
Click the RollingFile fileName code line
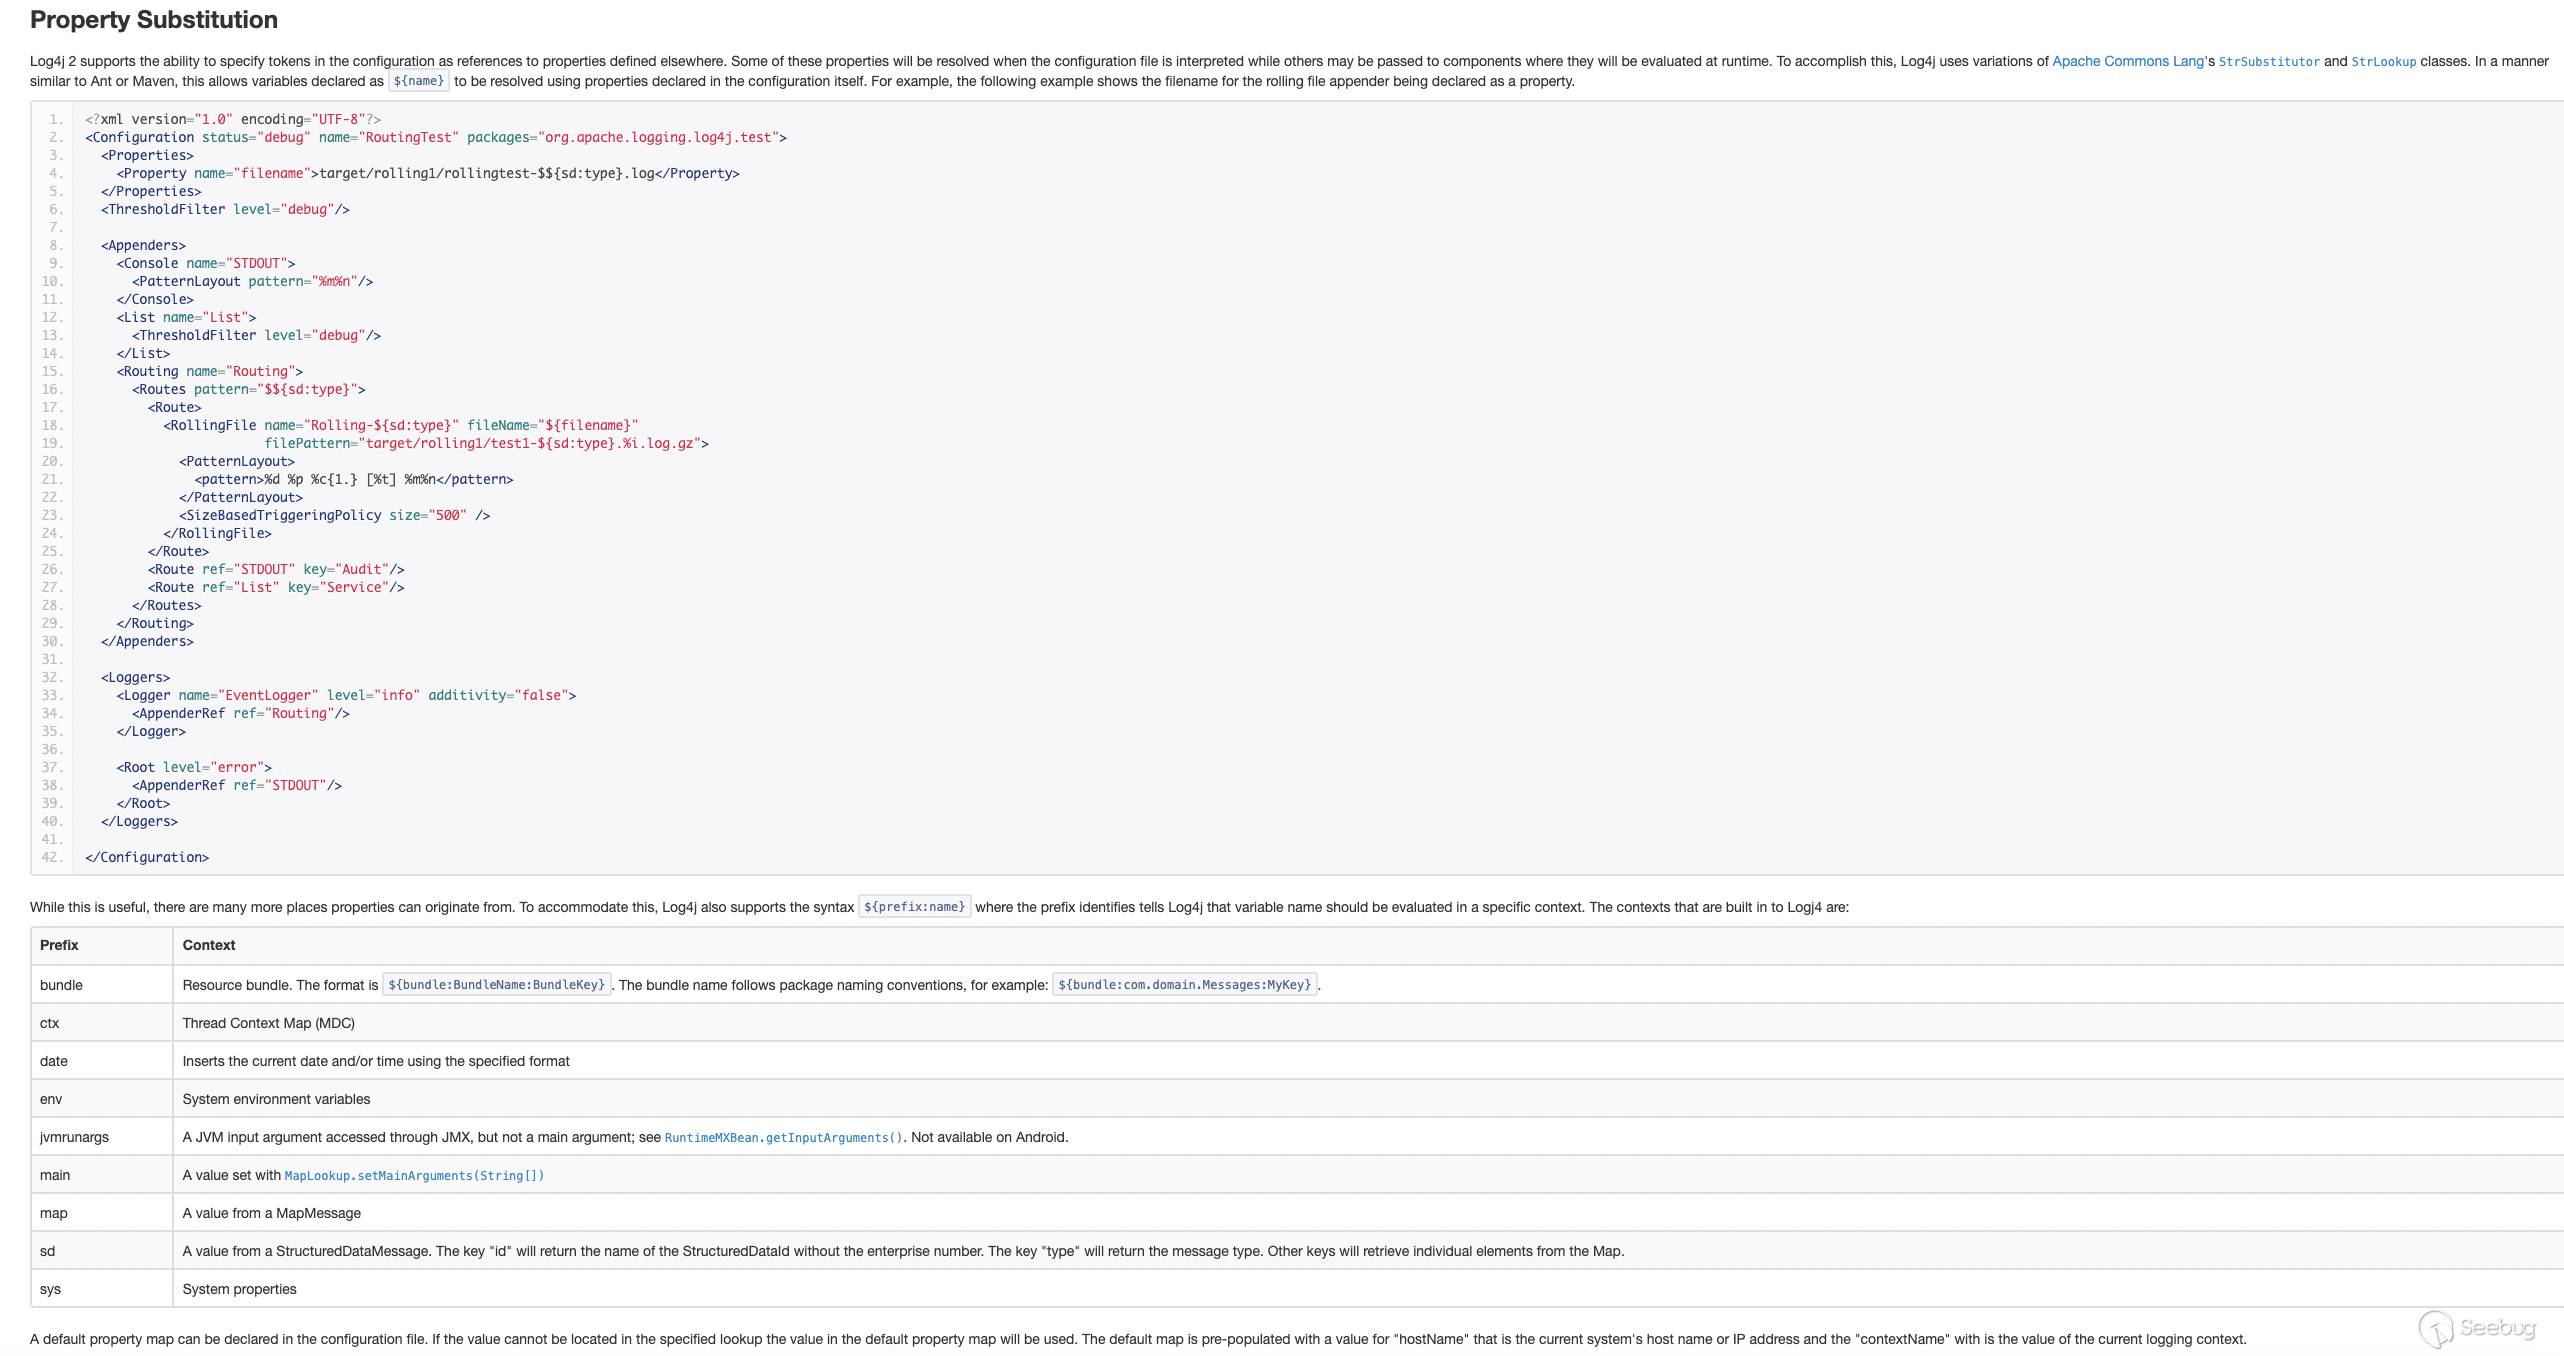[x=400, y=425]
